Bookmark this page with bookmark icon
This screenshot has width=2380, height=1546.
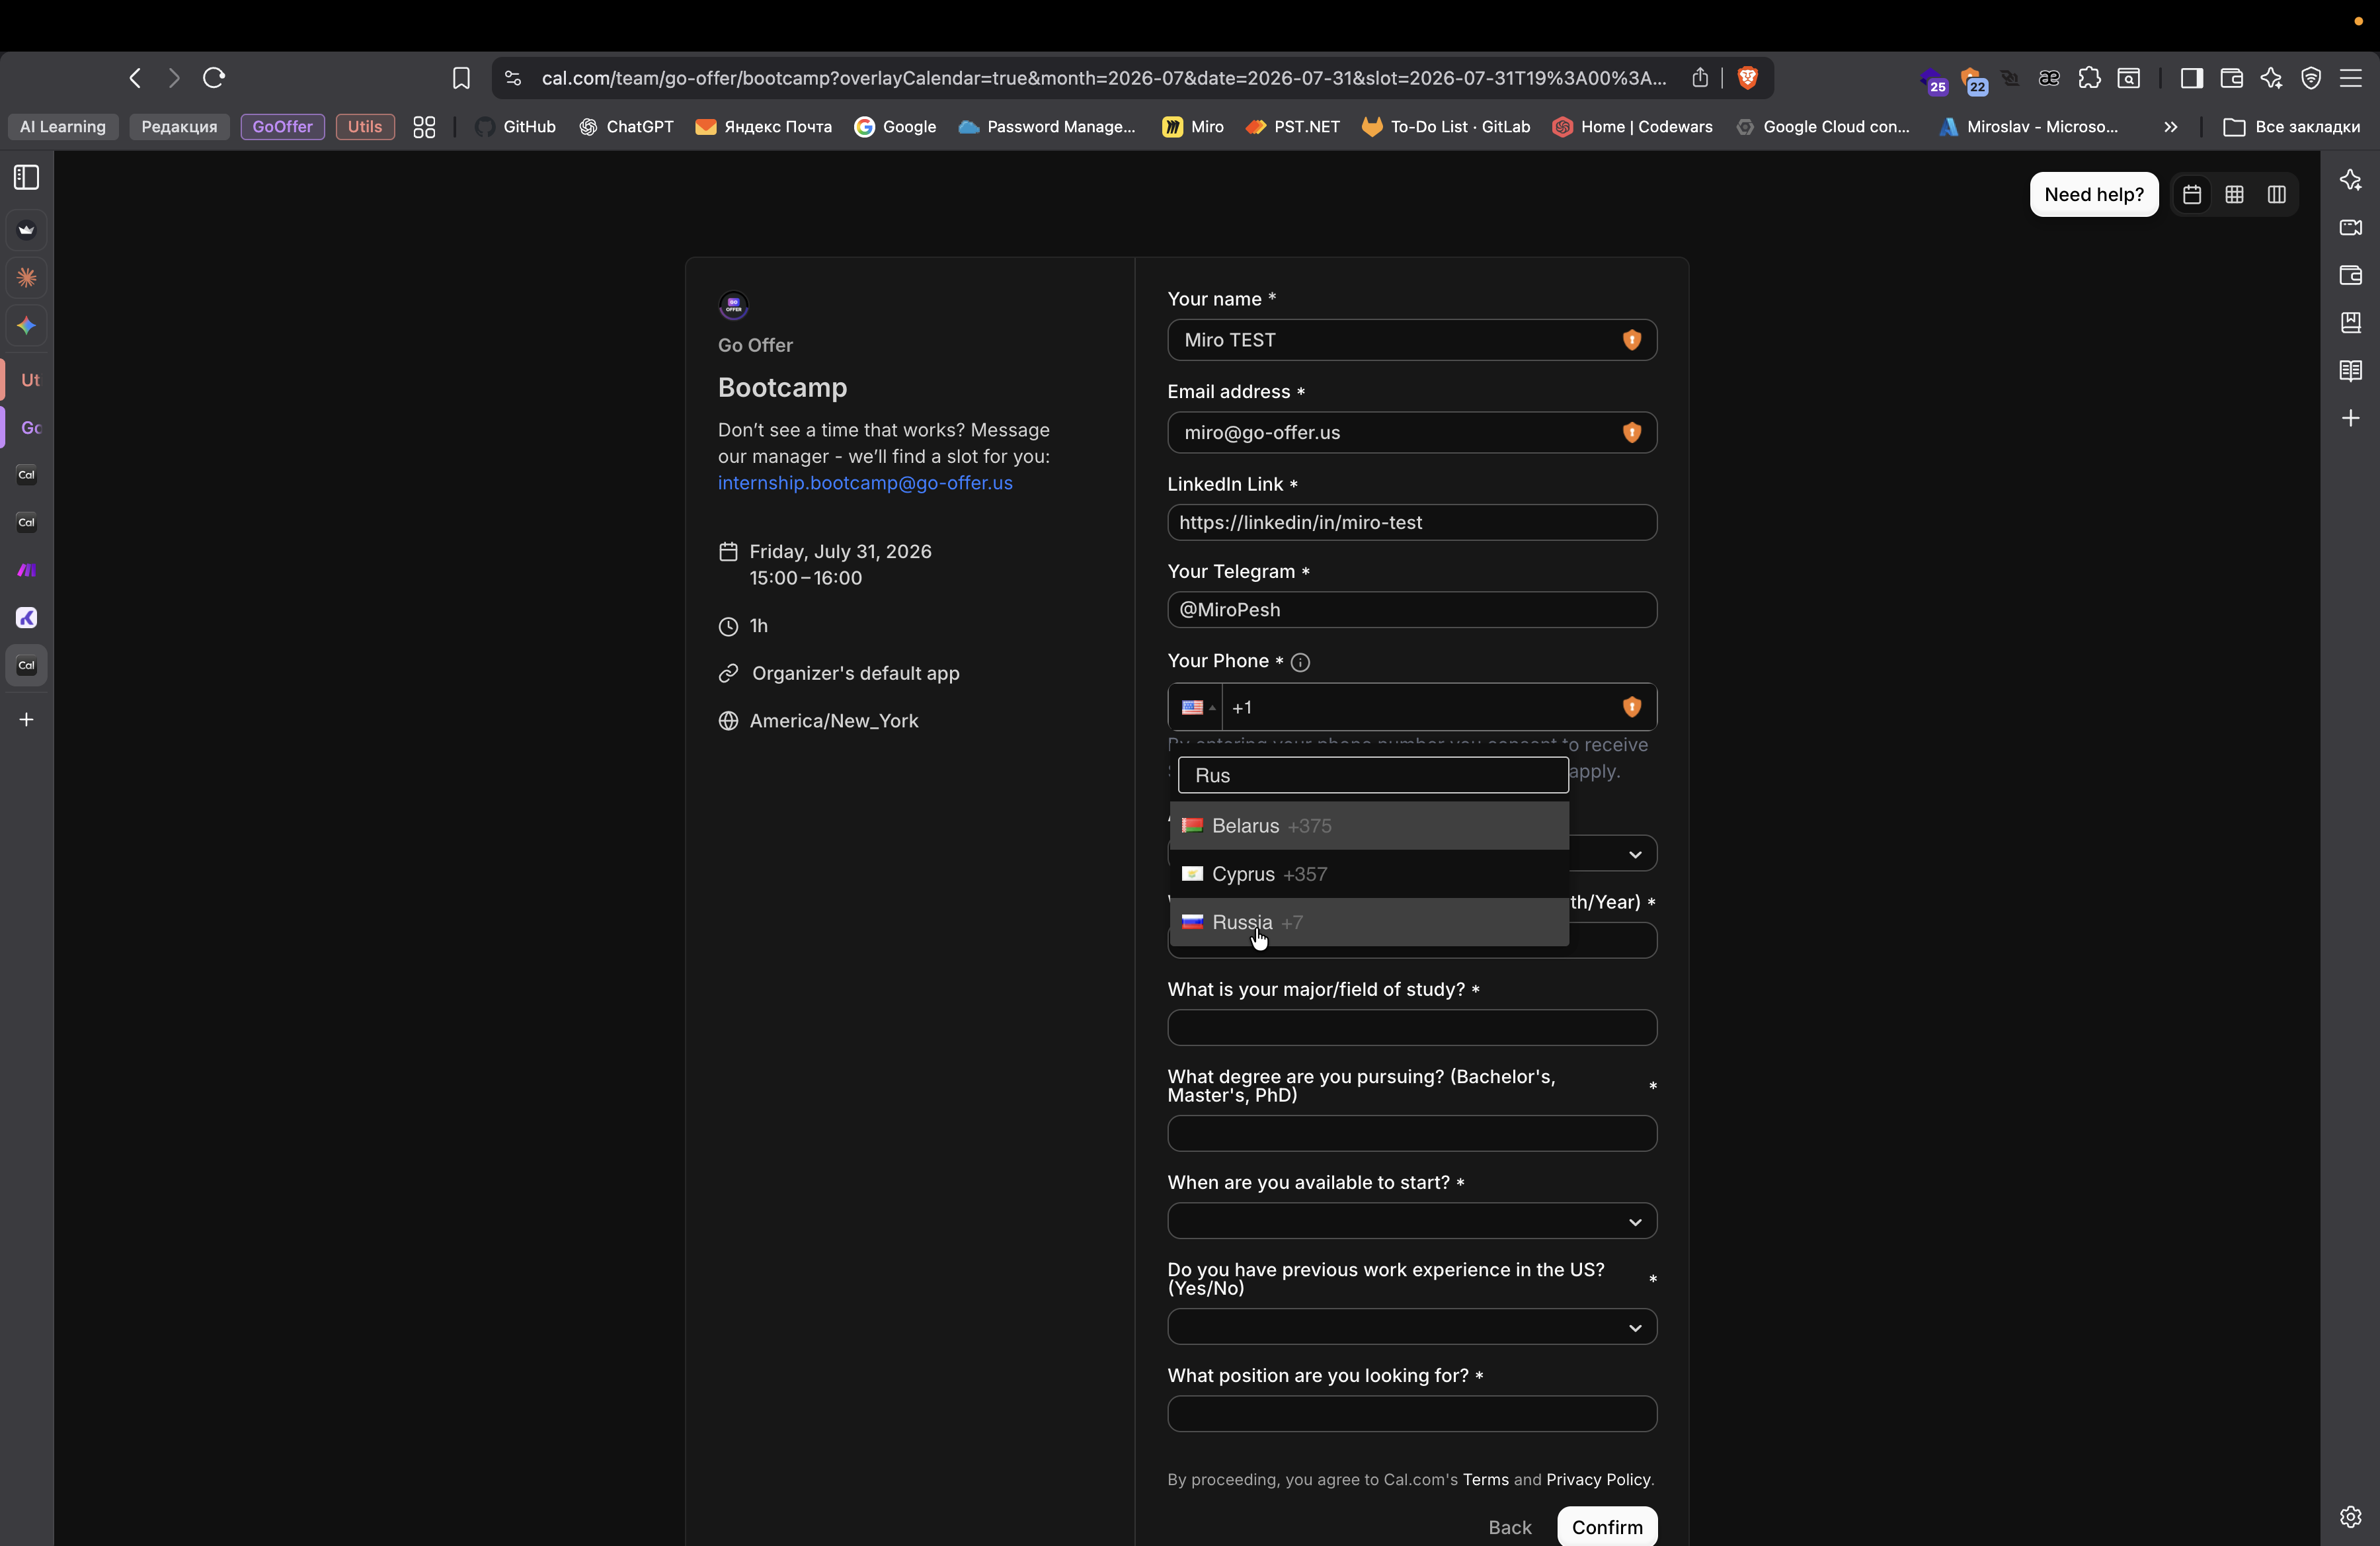[461, 78]
